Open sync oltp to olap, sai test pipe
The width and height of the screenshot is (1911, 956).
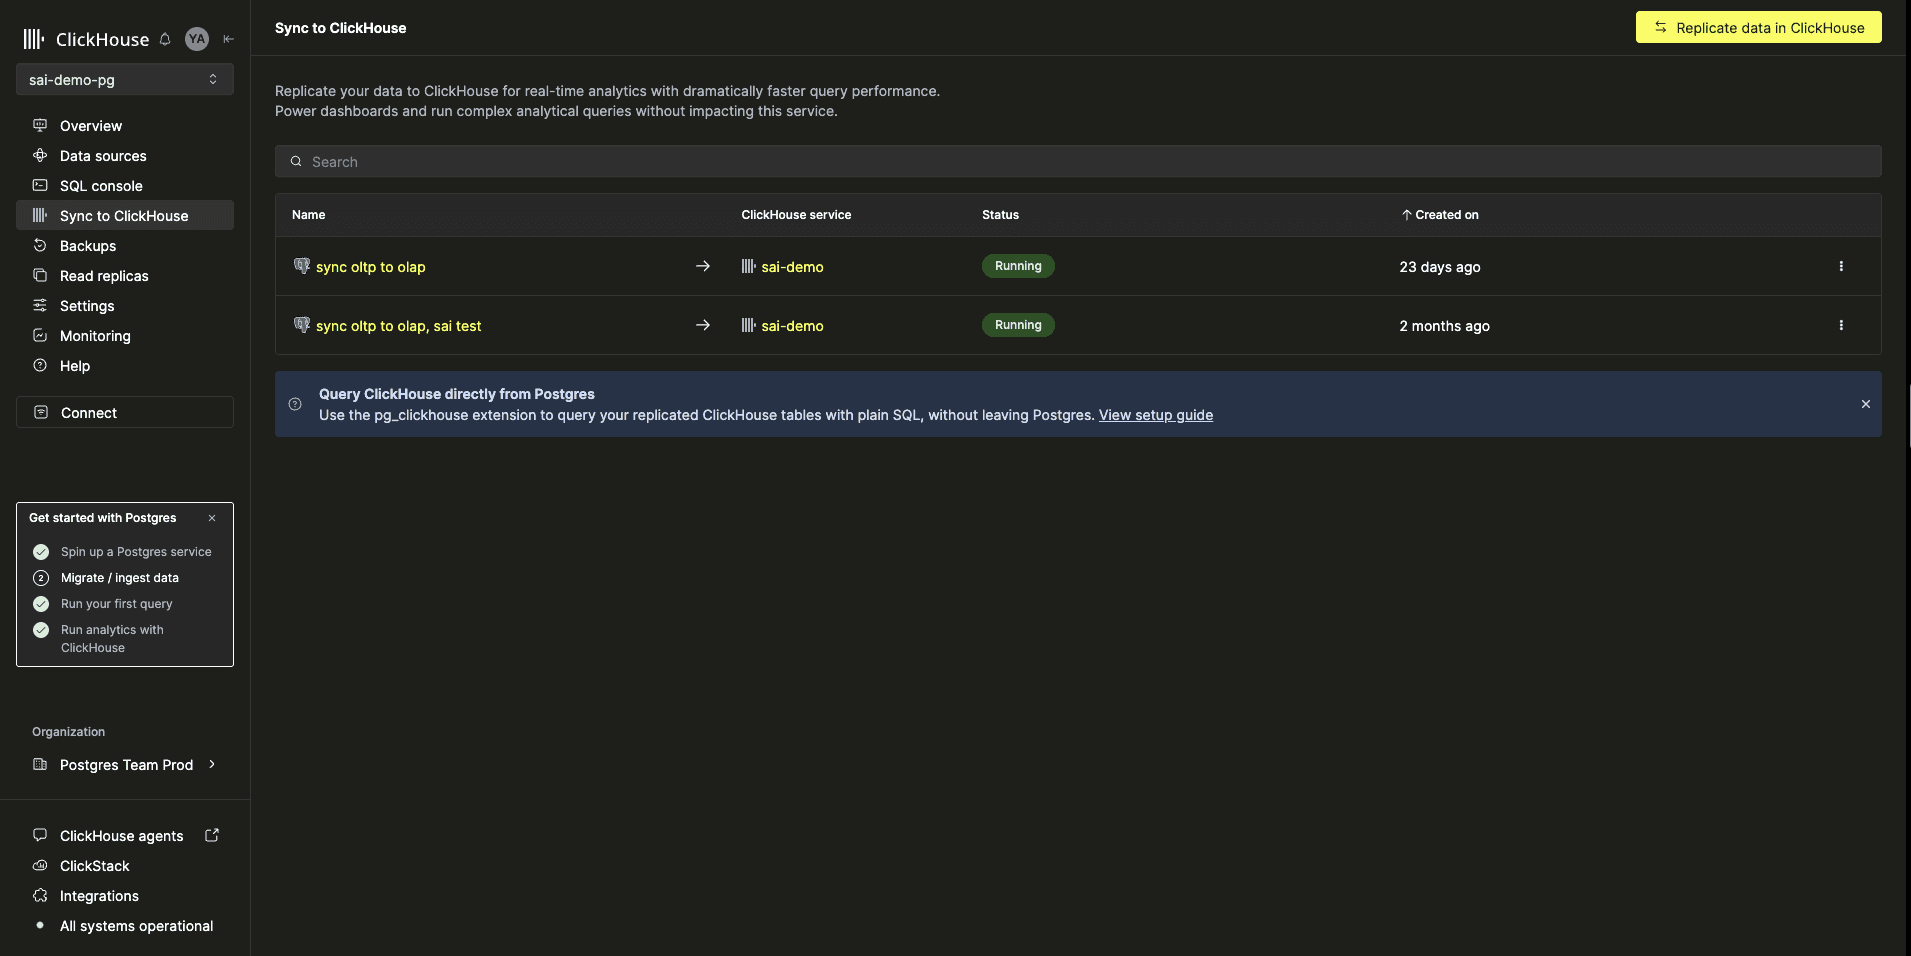(x=399, y=326)
